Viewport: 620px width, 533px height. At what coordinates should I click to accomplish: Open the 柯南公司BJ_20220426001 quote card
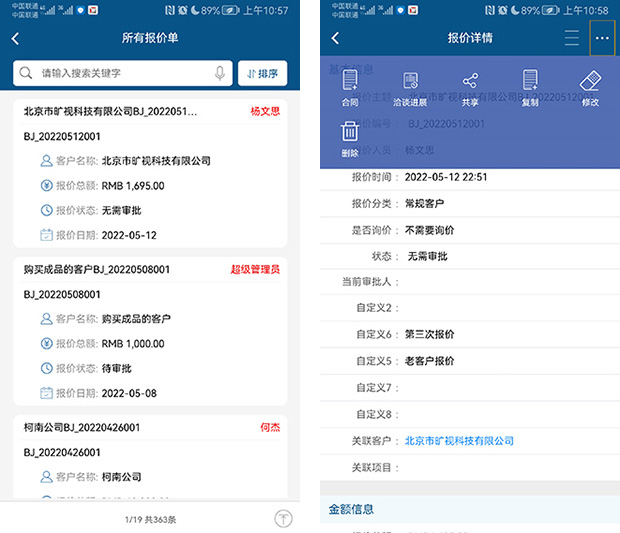[x=150, y=457]
